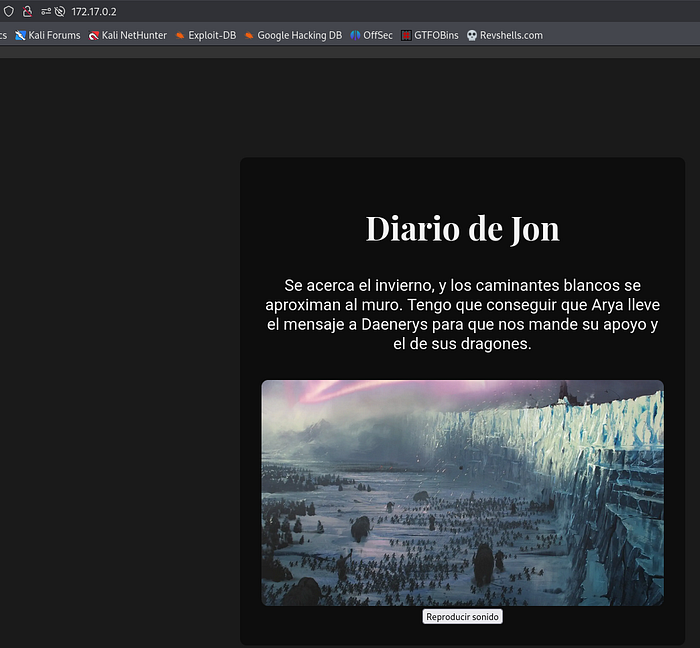700x648 pixels.
Task: Click the paragraph mentioning Arya and Daenerys
Action: [462, 315]
